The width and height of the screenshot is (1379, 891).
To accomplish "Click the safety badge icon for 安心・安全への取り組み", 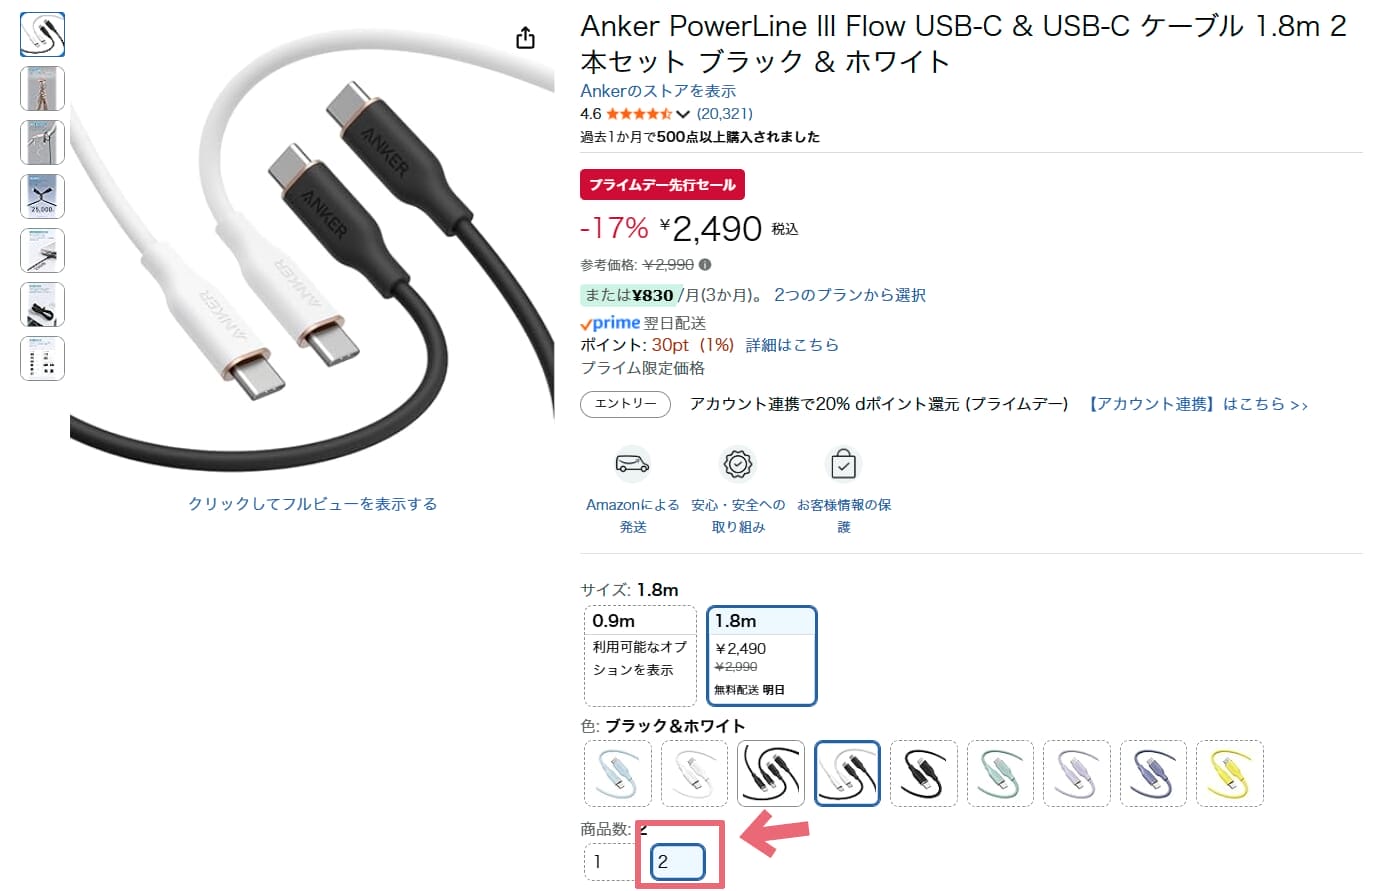I will tap(737, 464).
